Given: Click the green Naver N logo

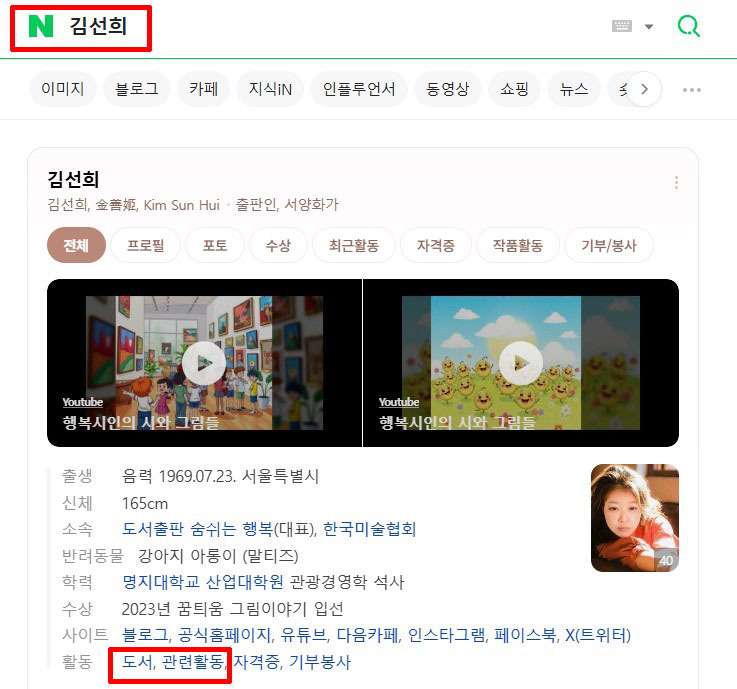Looking at the screenshot, I should [40, 26].
